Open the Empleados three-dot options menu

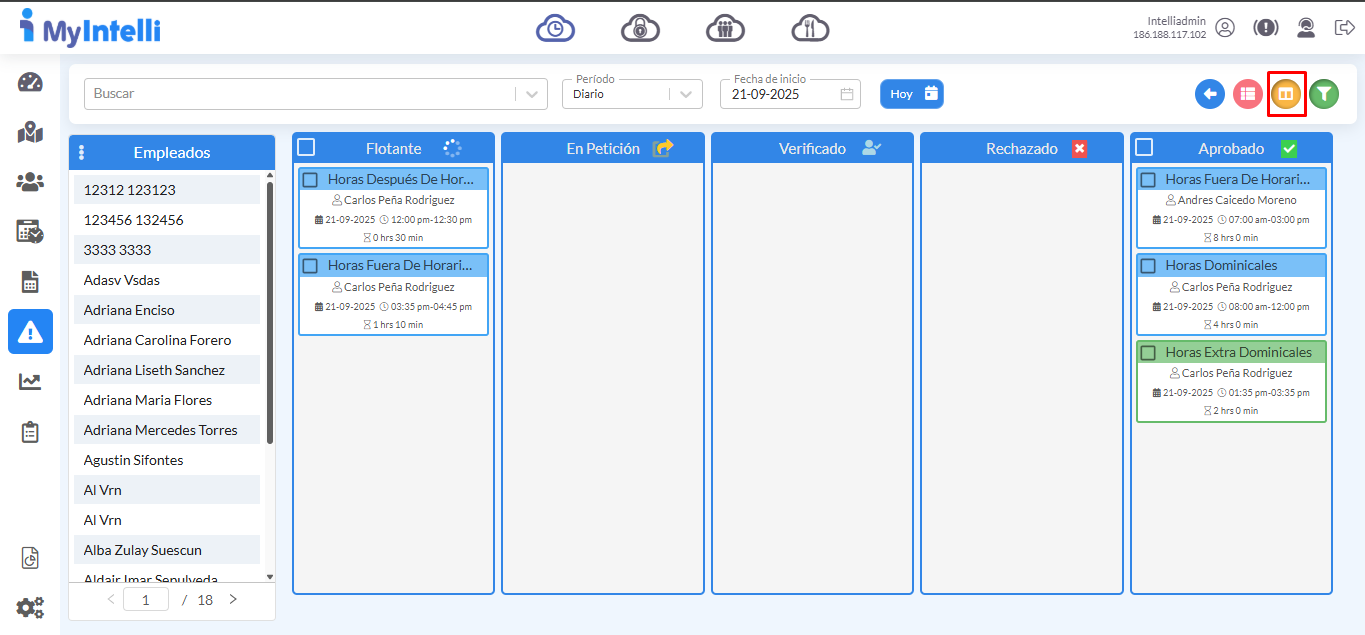pyautogui.click(x=81, y=153)
